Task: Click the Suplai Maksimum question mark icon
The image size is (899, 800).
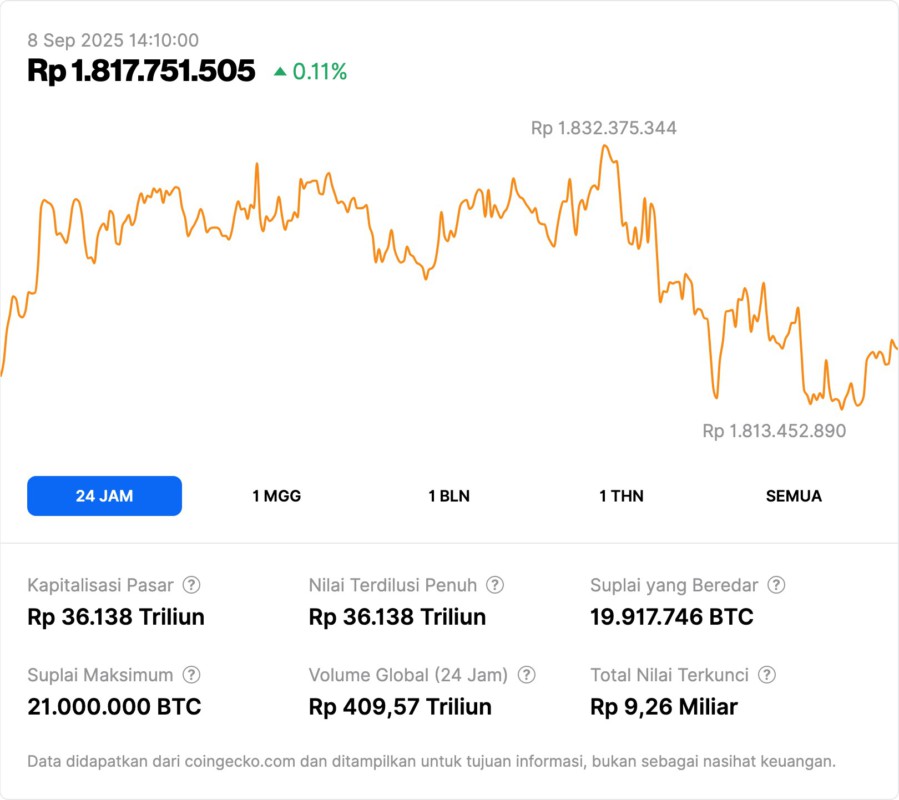Action: pyautogui.click(x=191, y=675)
